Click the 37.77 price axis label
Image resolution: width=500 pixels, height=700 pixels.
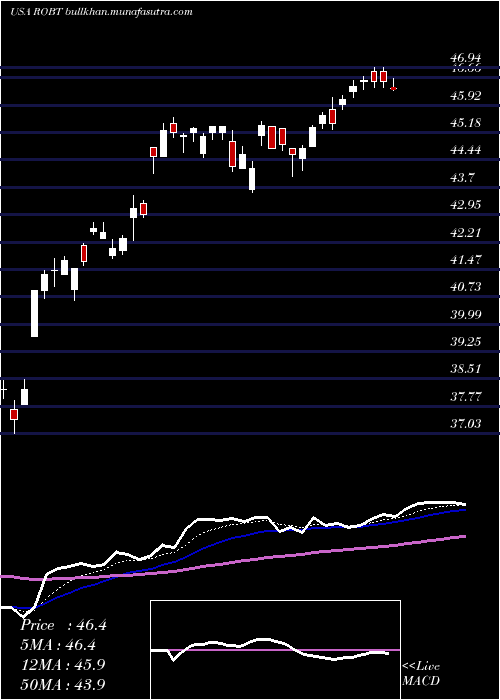click(466, 396)
